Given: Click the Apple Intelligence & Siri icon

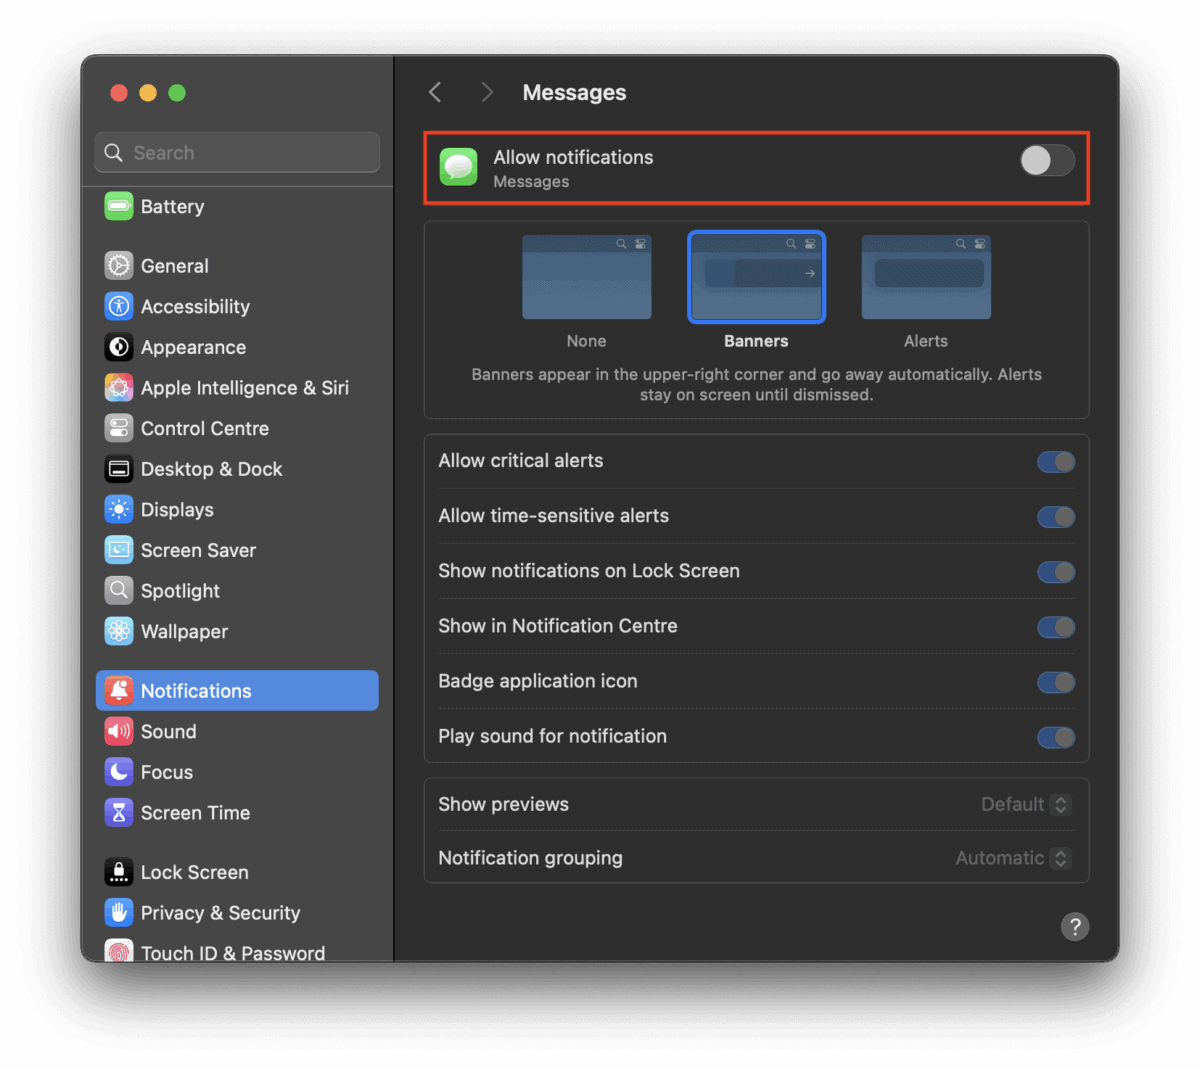Looking at the screenshot, I should pos(119,388).
